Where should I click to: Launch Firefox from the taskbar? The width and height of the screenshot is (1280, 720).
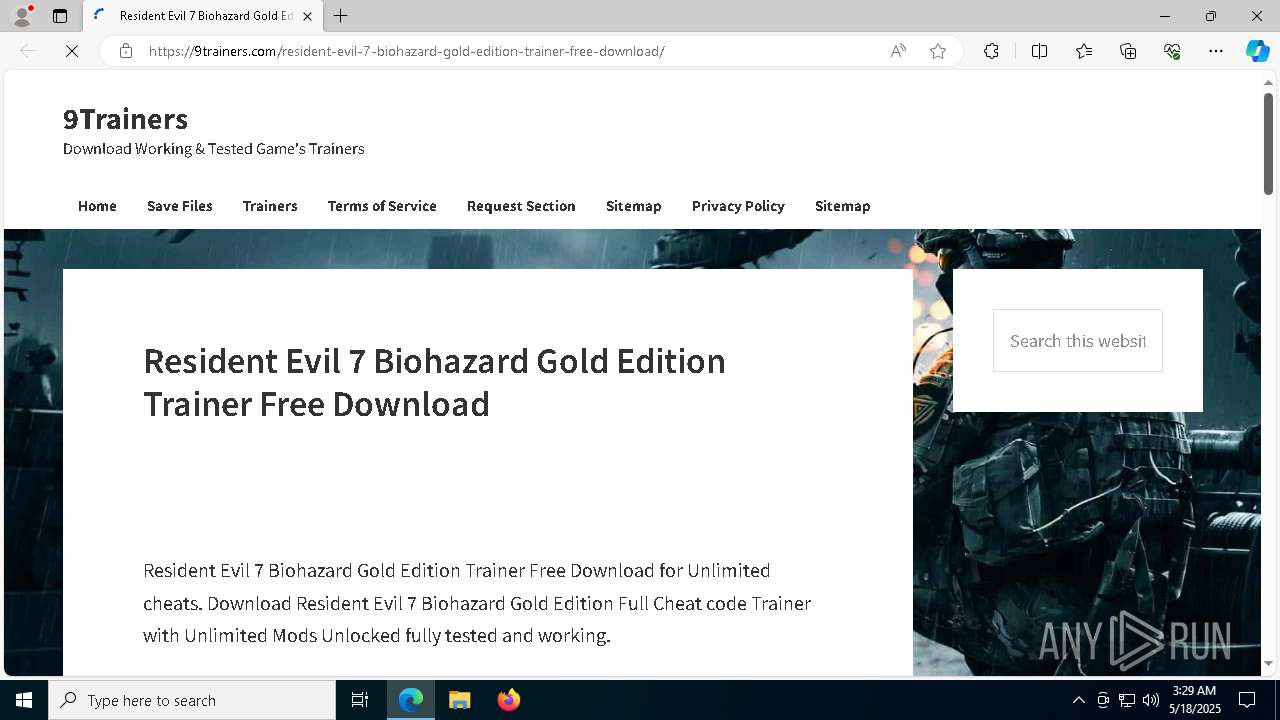pos(509,700)
